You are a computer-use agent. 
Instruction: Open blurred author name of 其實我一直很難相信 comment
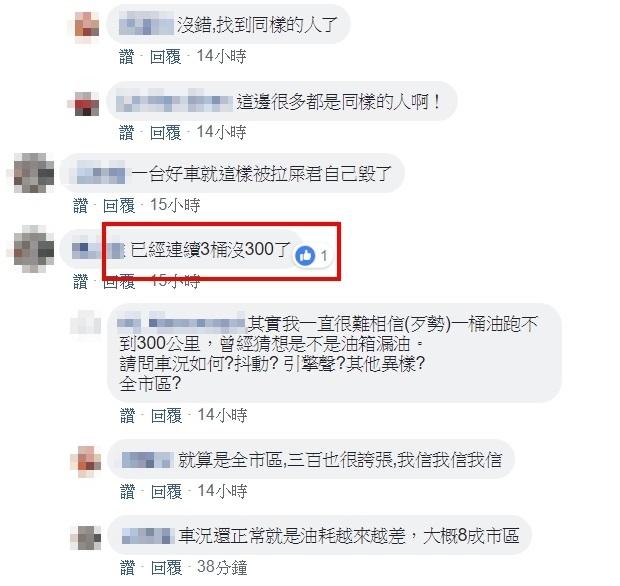coord(182,323)
